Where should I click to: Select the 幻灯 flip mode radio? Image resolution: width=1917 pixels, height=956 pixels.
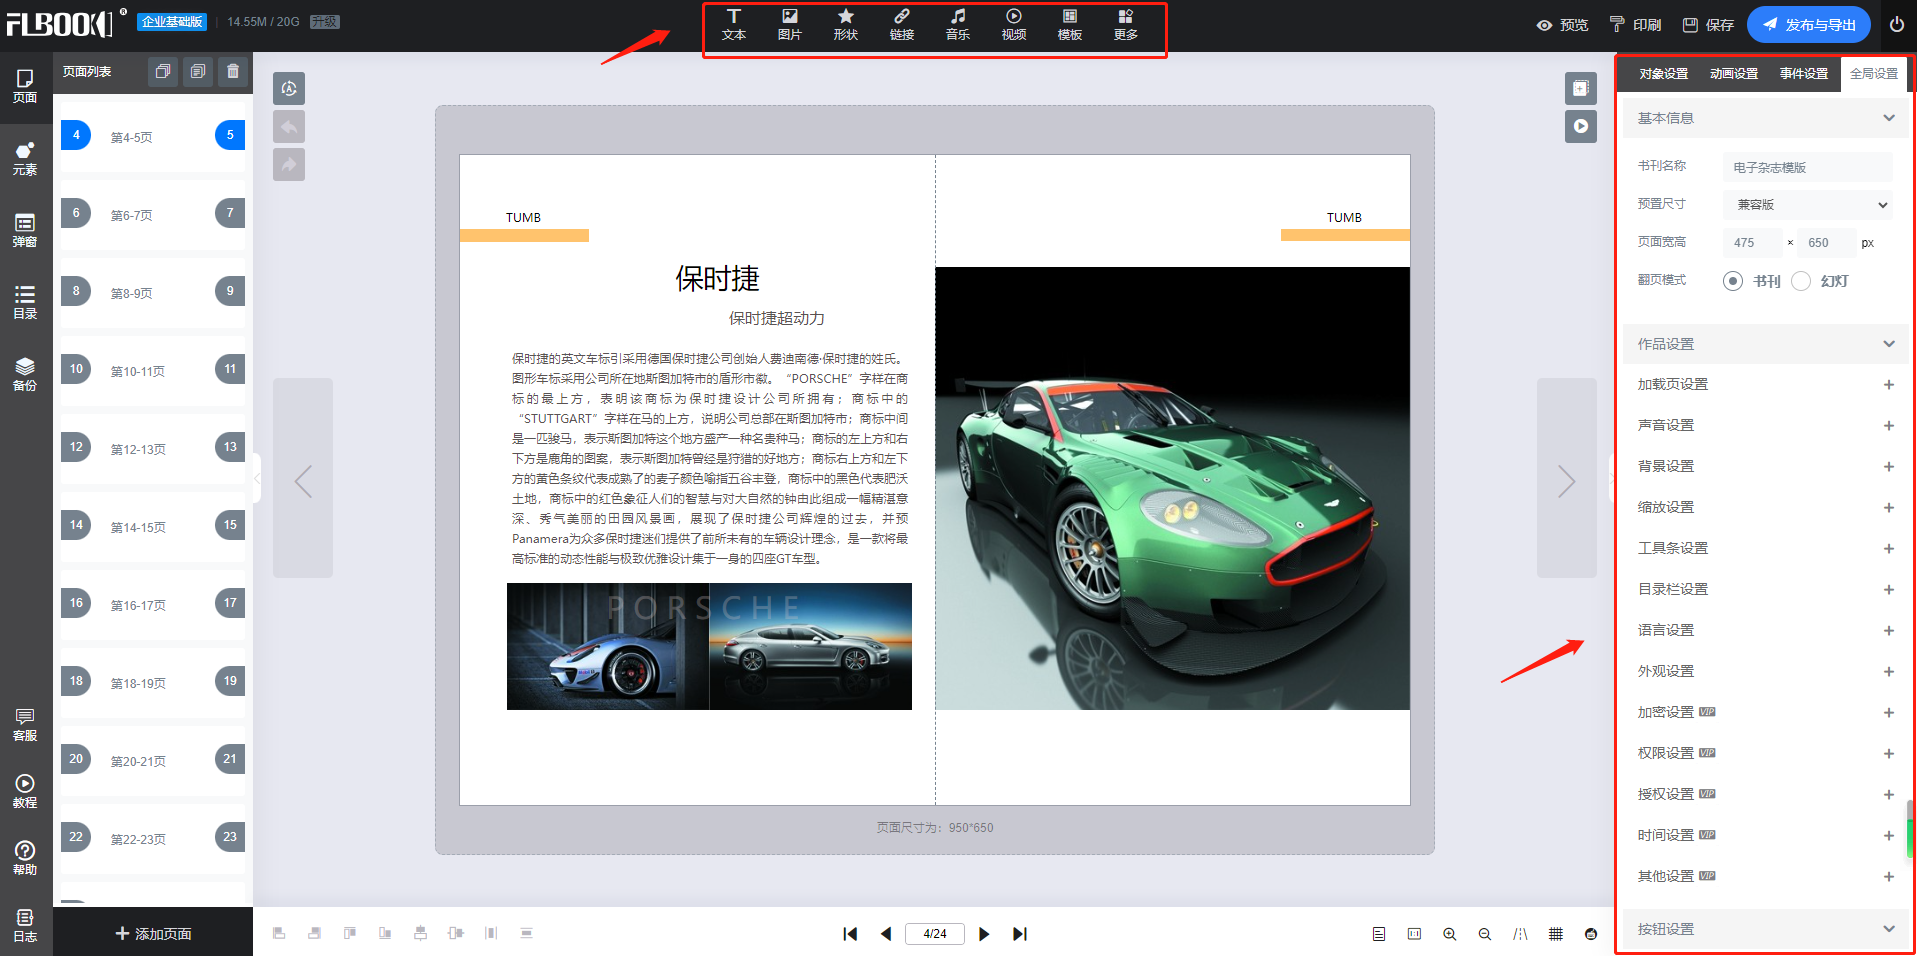(1801, 281)
